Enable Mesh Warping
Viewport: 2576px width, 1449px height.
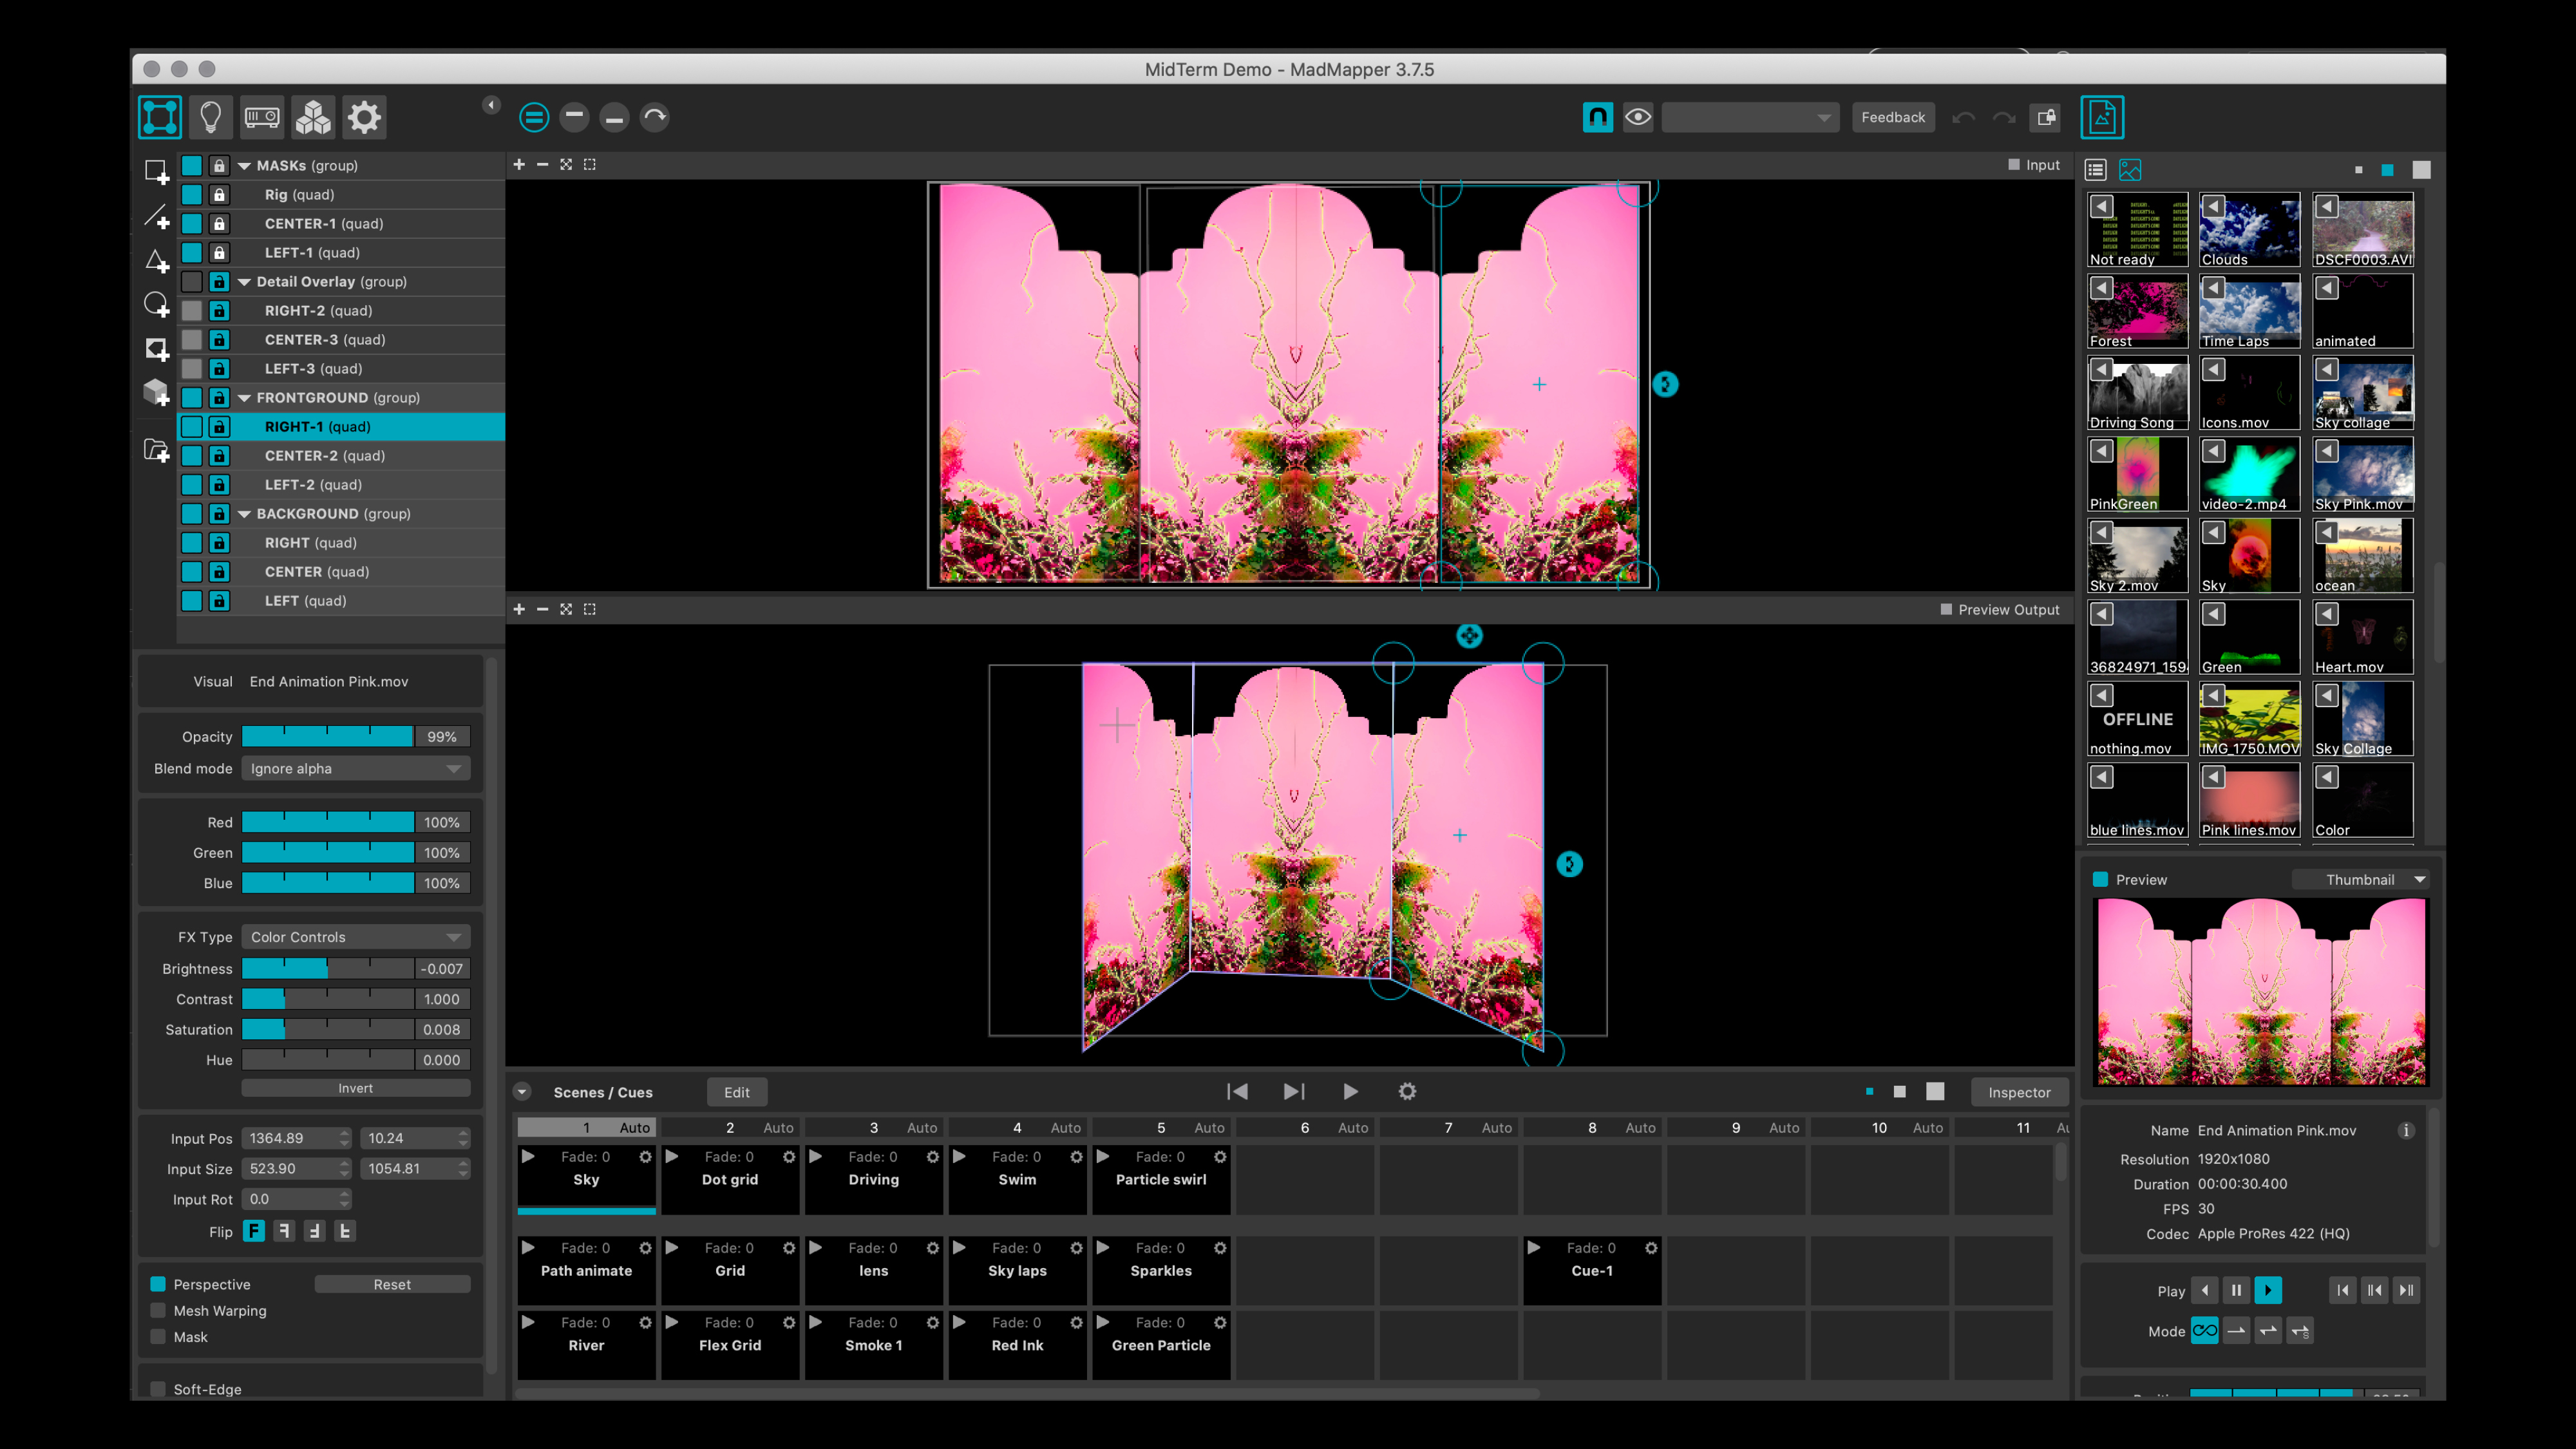[x=158, y=1310]
